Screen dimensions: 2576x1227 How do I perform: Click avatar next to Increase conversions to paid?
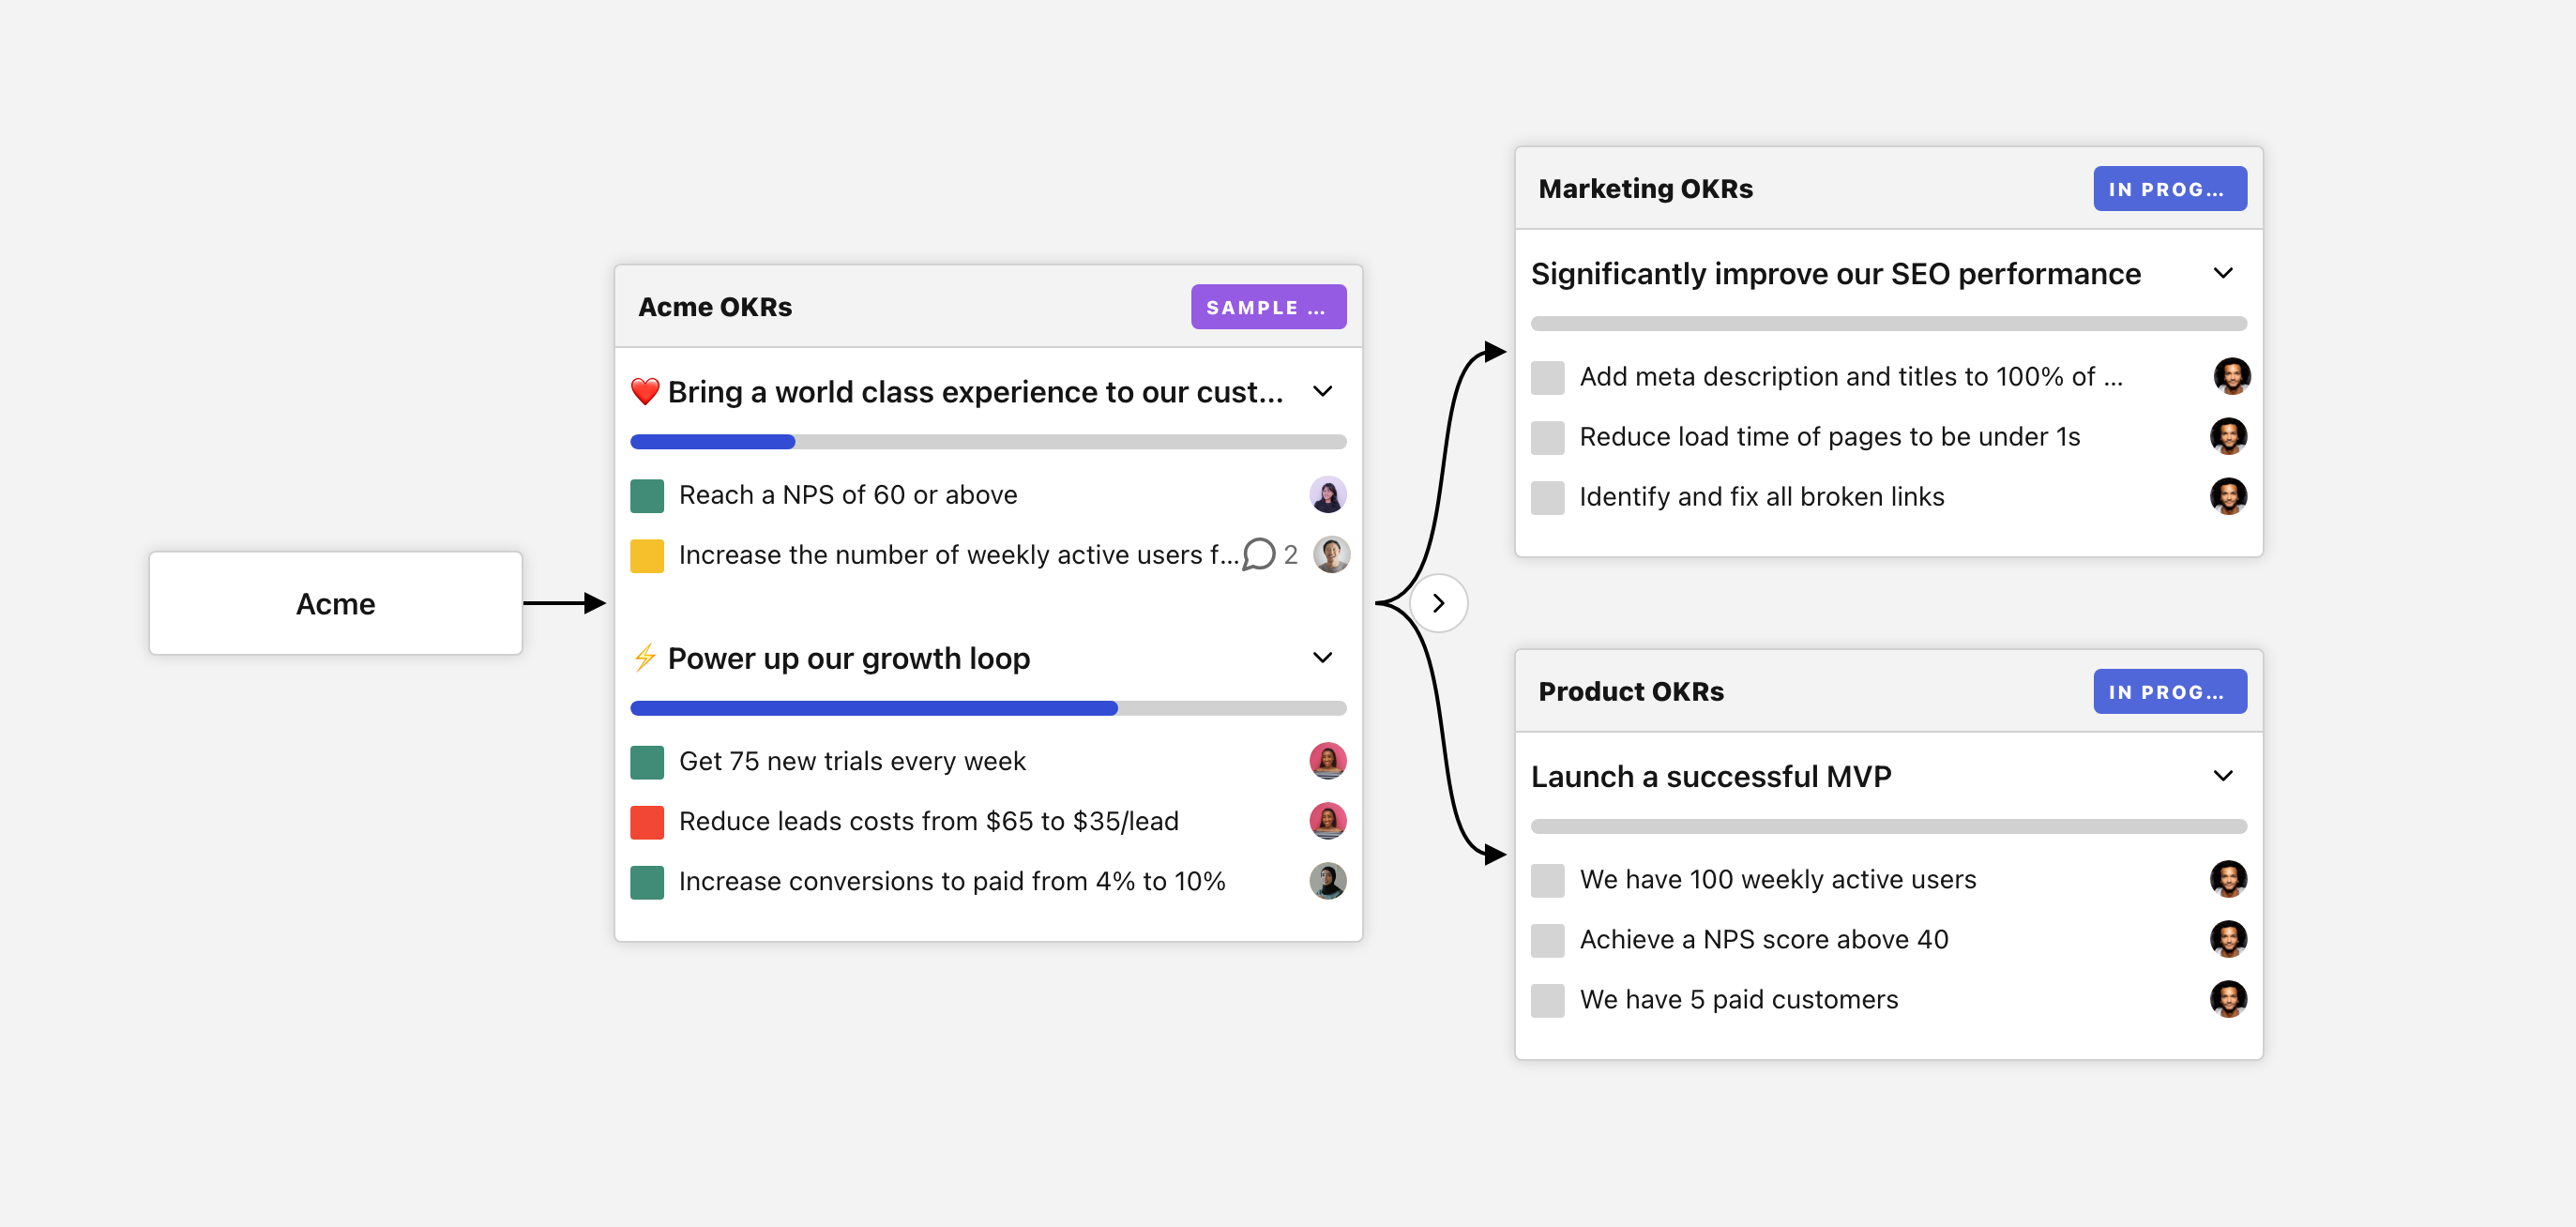1327,881
